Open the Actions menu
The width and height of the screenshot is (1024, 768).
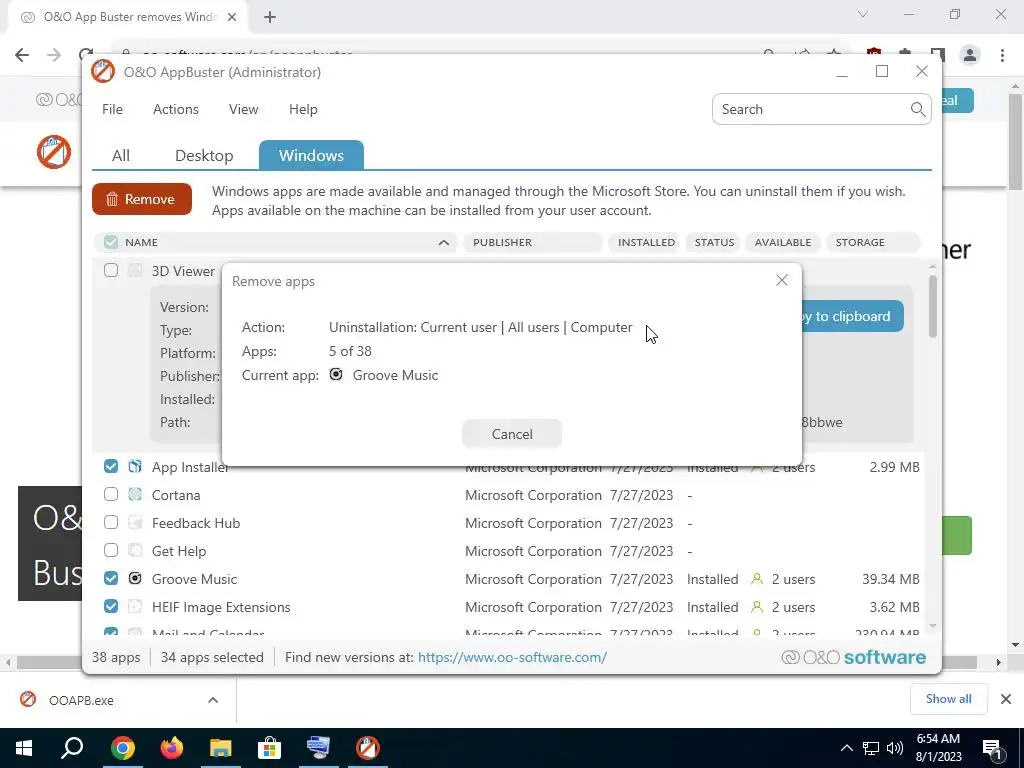(176, 109)
